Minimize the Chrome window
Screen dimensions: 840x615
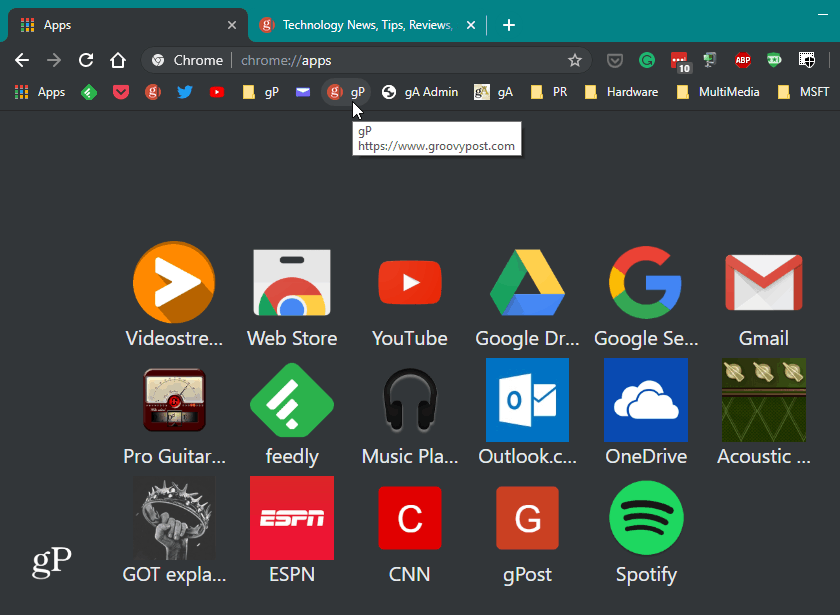point(823,14)
